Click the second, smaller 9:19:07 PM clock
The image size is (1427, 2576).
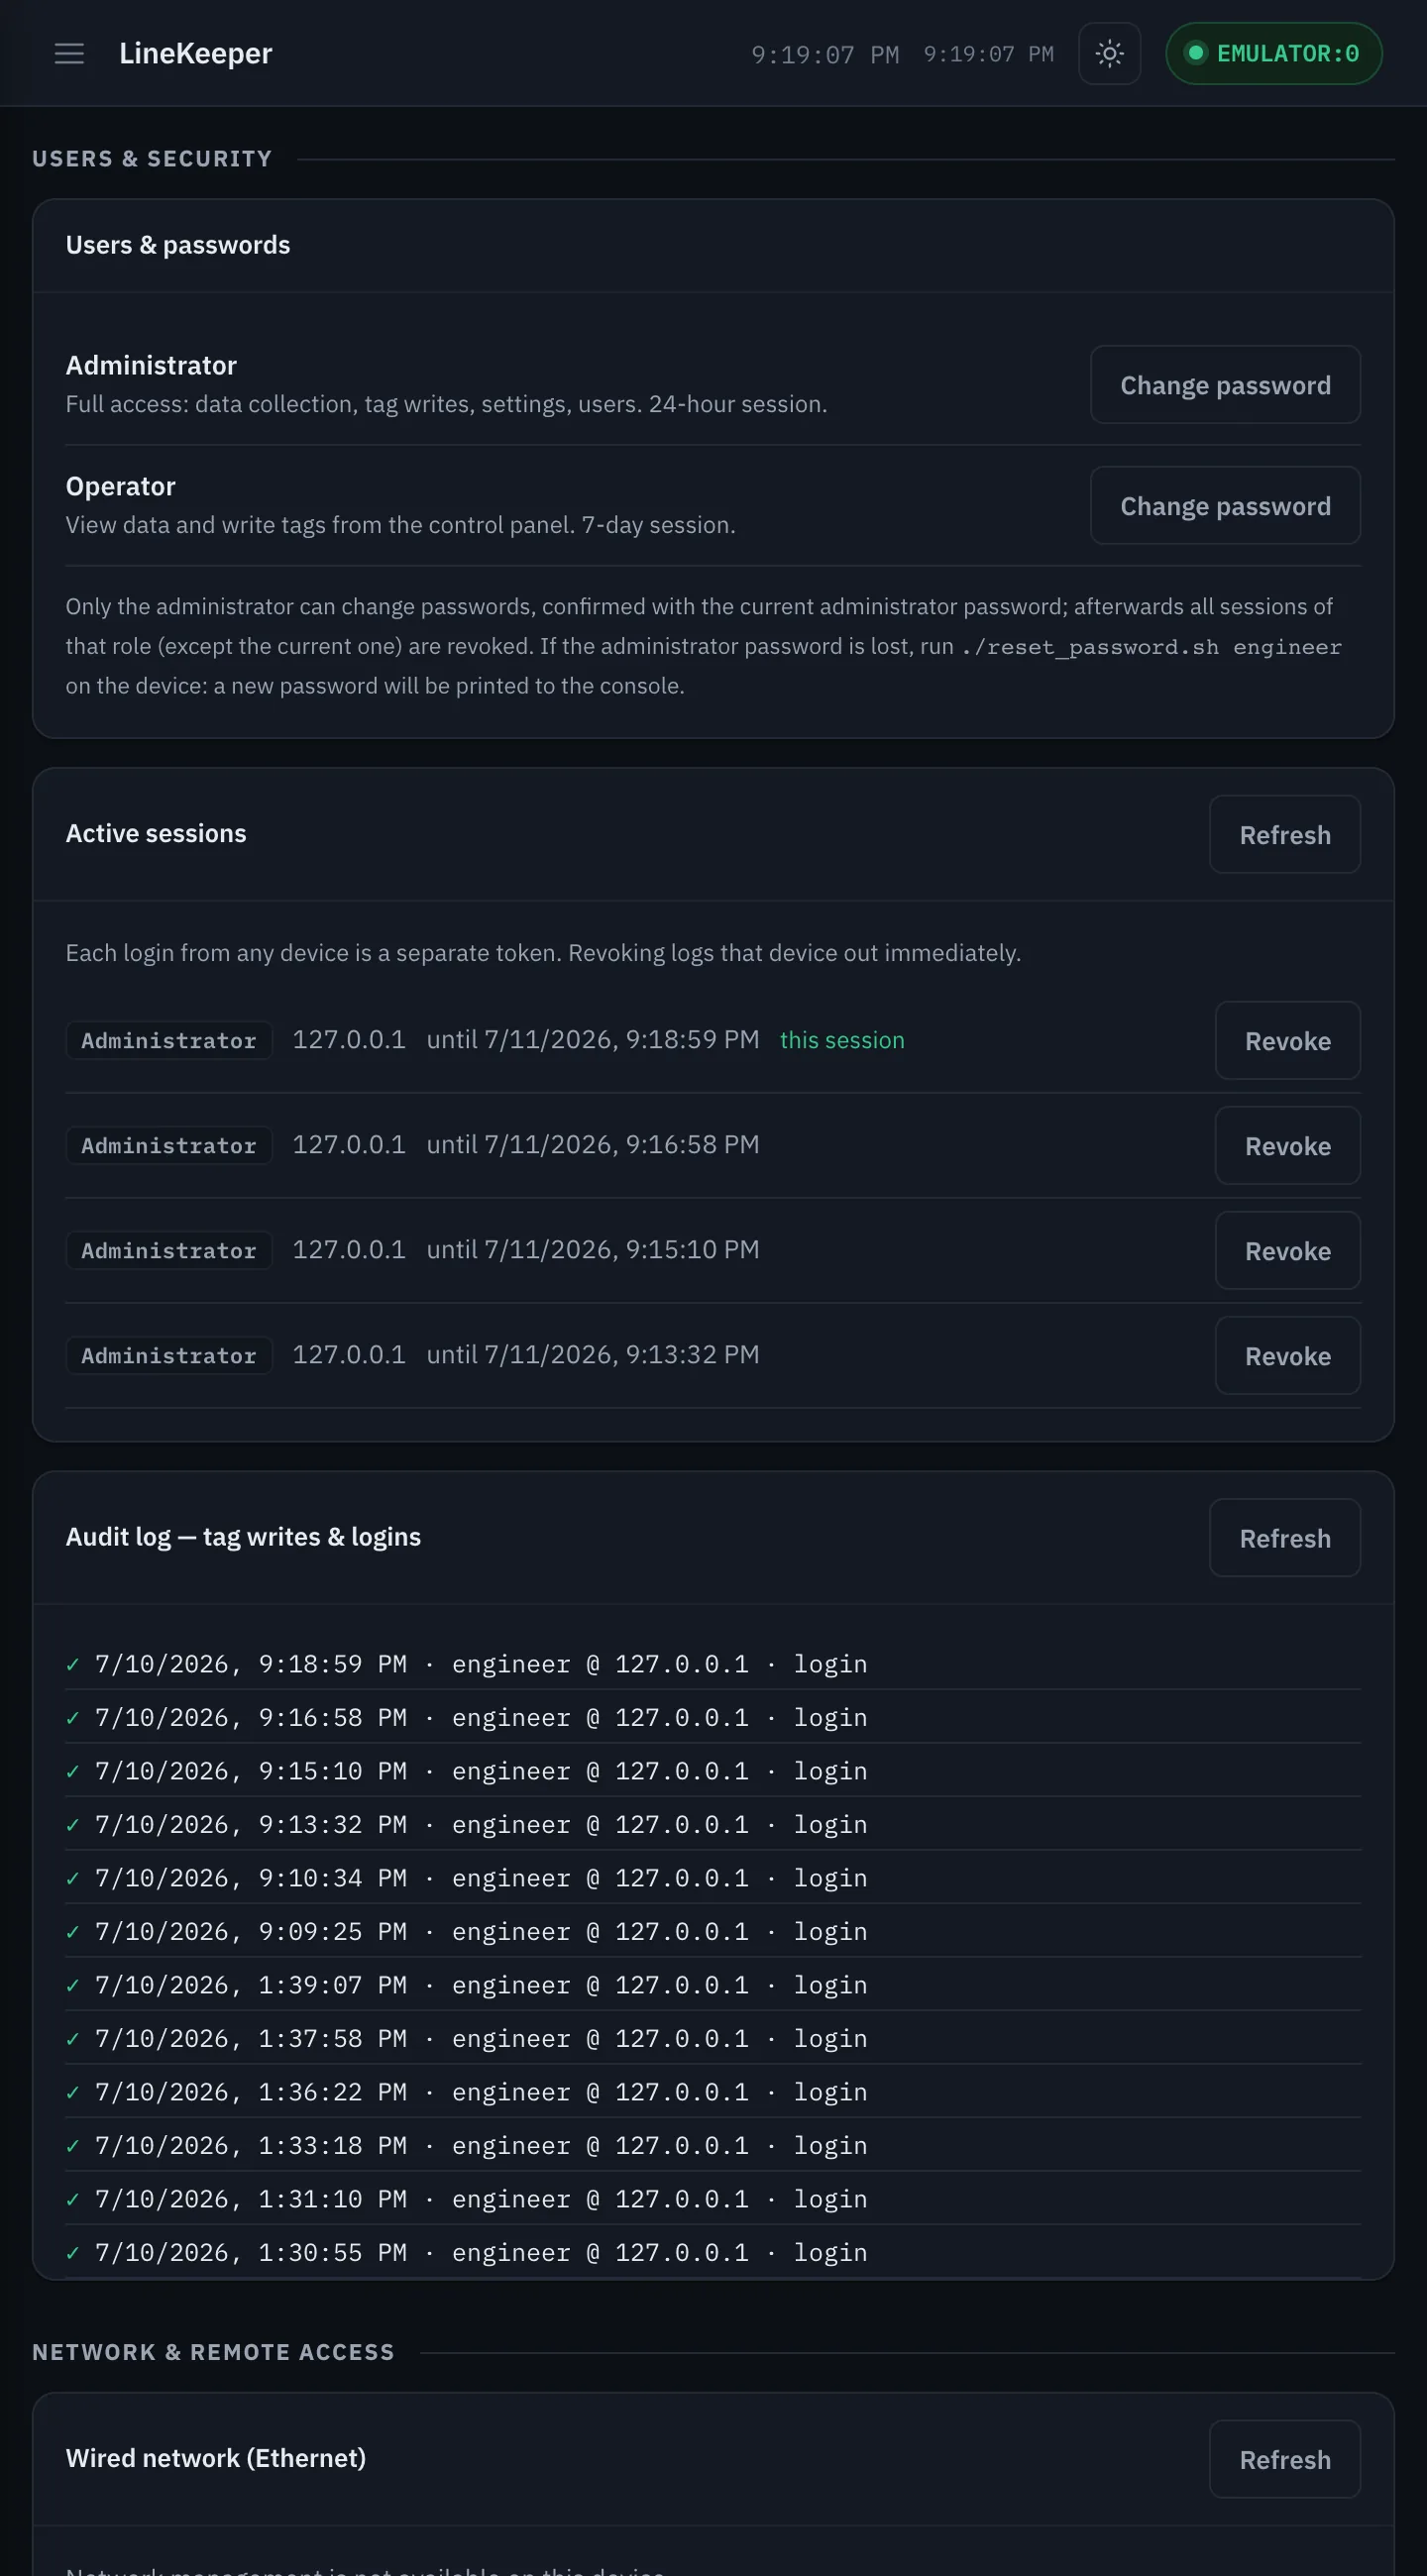pos(988,54)
